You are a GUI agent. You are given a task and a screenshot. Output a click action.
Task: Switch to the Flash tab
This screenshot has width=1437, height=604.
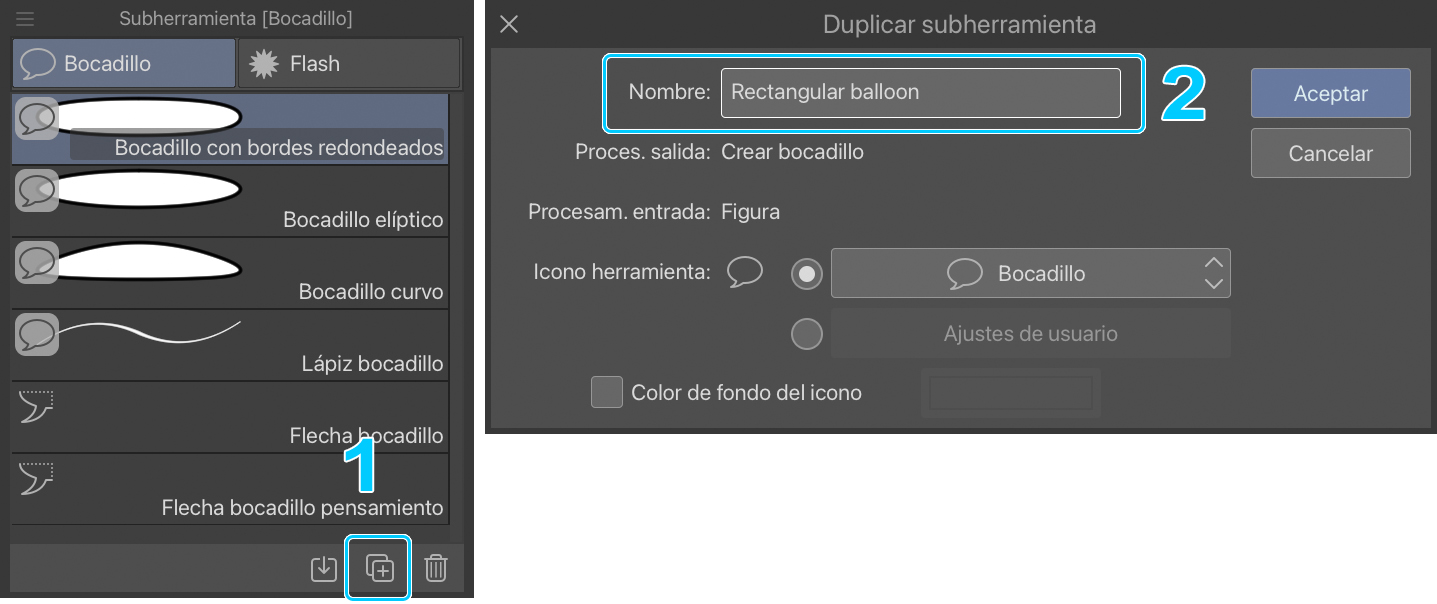pos(348,64)
